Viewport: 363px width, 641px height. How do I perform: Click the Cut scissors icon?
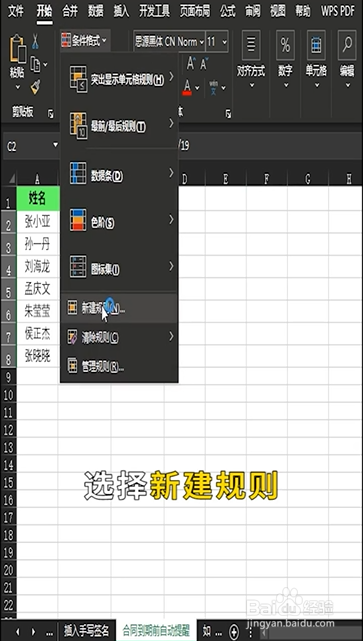pos(36,41)
